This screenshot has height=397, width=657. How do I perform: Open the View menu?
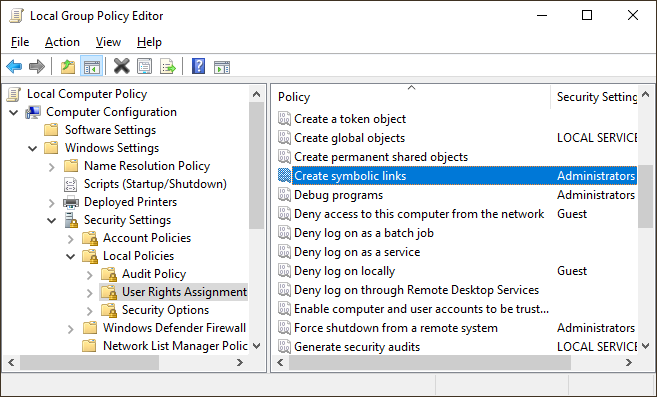(108, 42)
